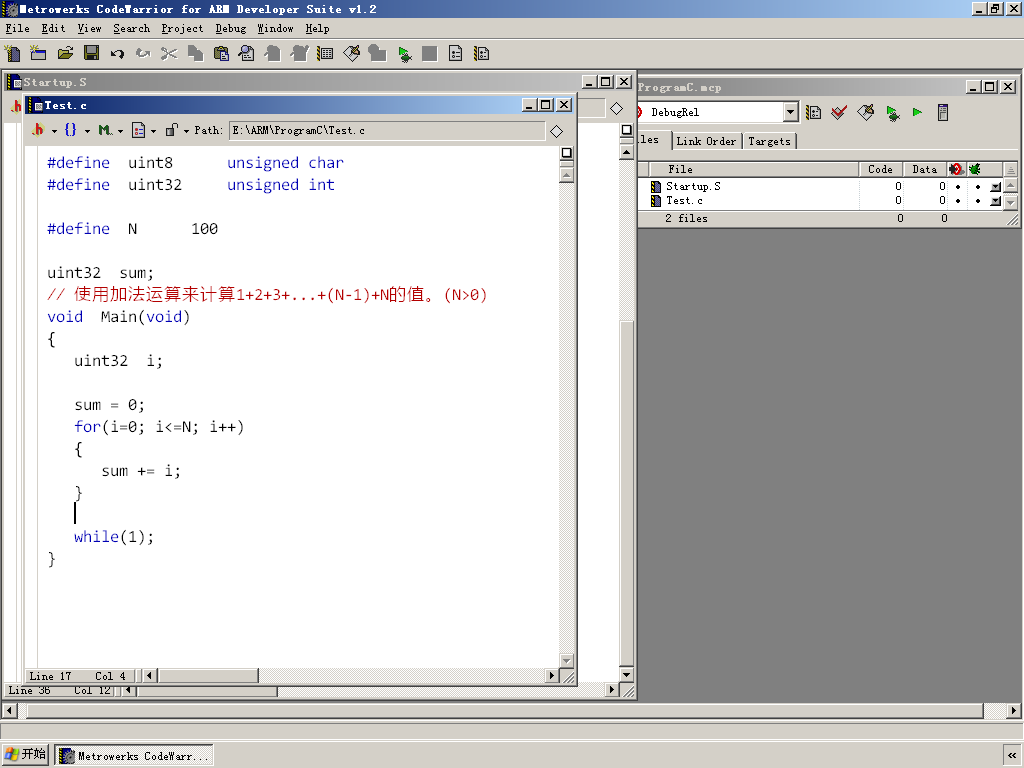The width and height of the screenshot is (1024, 768).
Task: Click the header files .h icon in Test.c
Action: pos(38,130)
